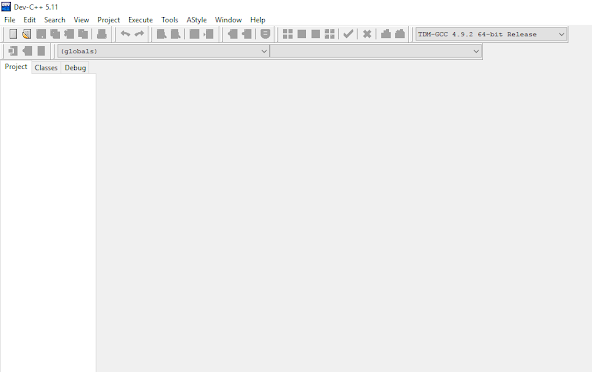
Task: Click the Replace toolbar icon
Action: click(x=176, y=34)
